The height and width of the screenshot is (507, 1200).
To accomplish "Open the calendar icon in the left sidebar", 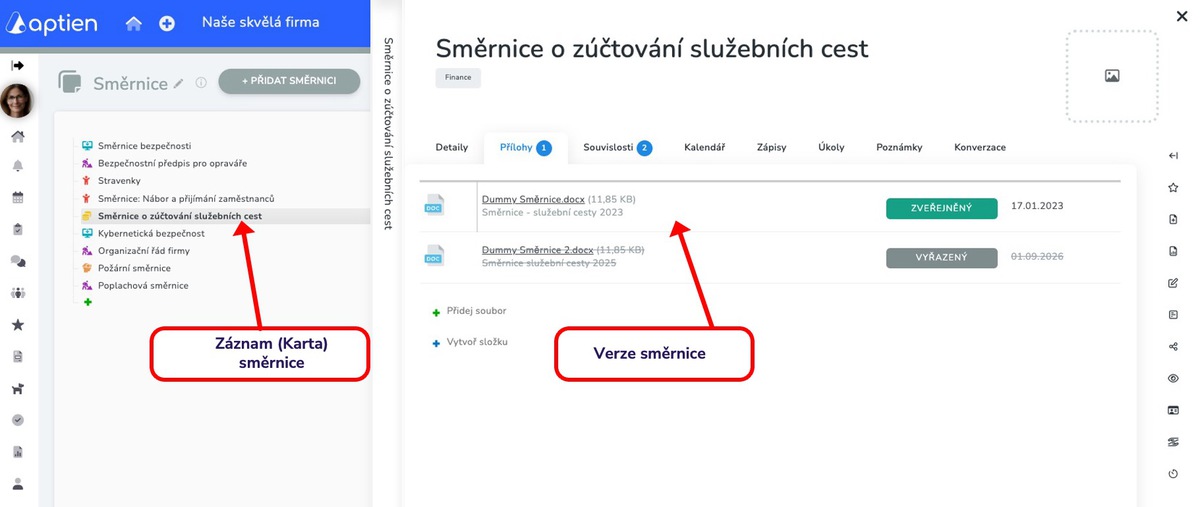I will click(17, 198).
